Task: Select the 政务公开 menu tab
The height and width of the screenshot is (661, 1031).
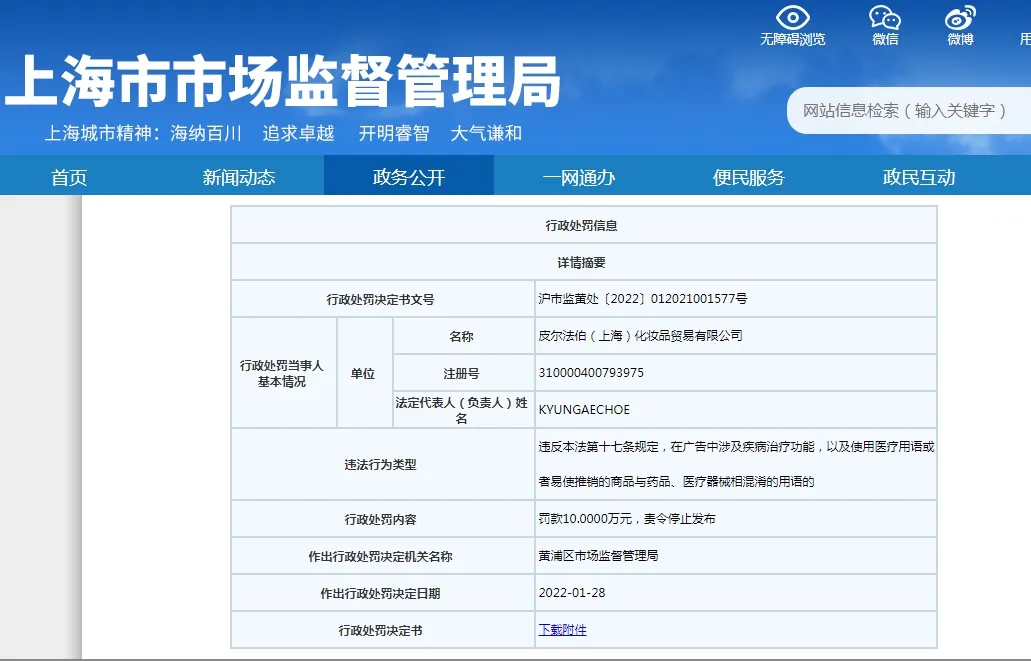Action: point(409,176)
